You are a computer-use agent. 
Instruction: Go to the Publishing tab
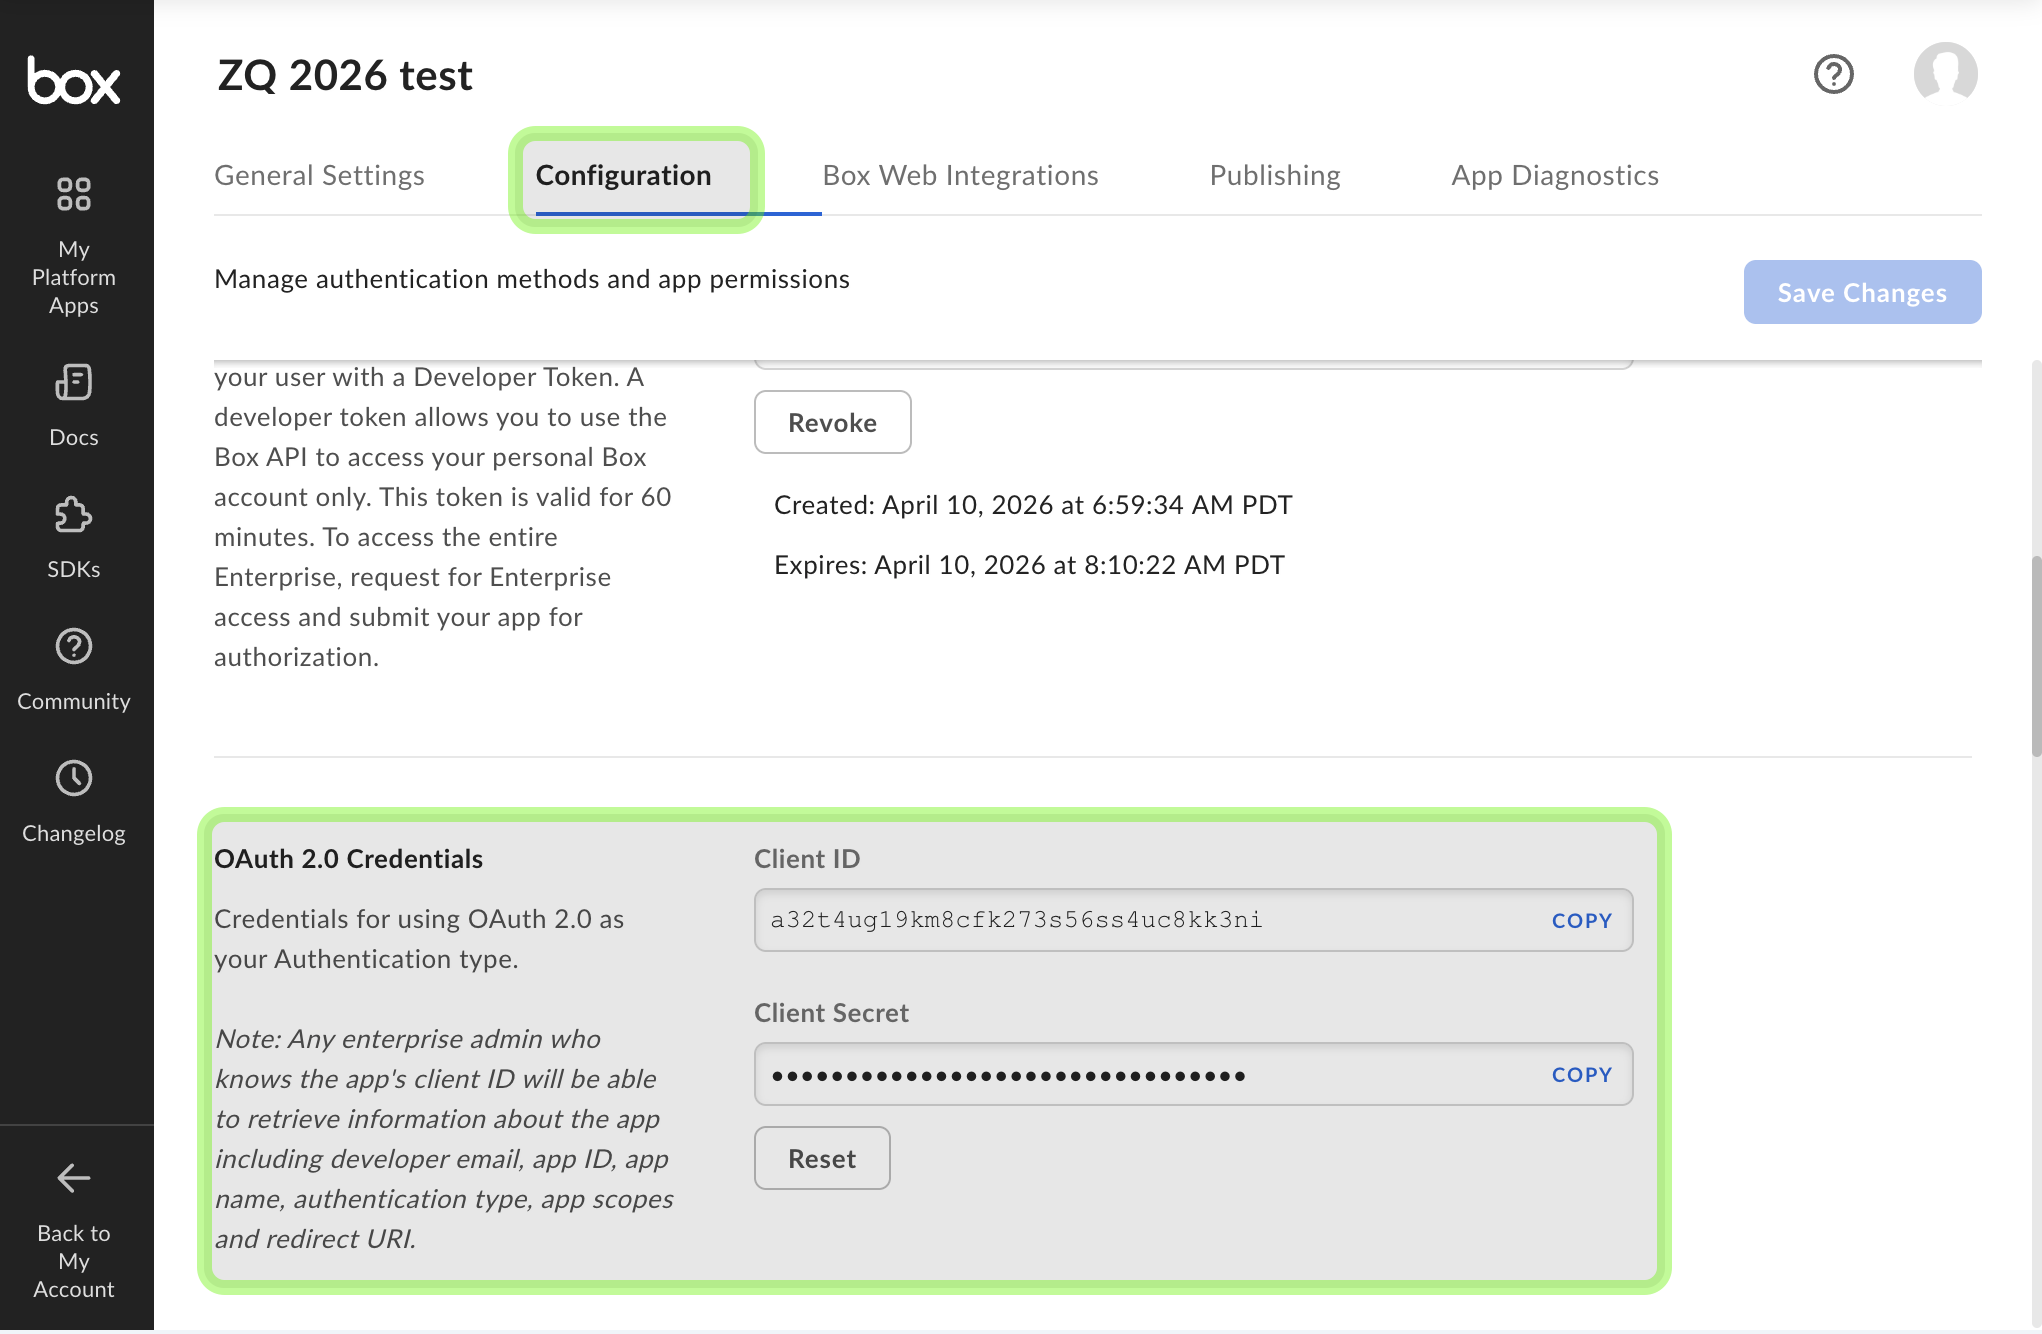(x=1274, y=176)
